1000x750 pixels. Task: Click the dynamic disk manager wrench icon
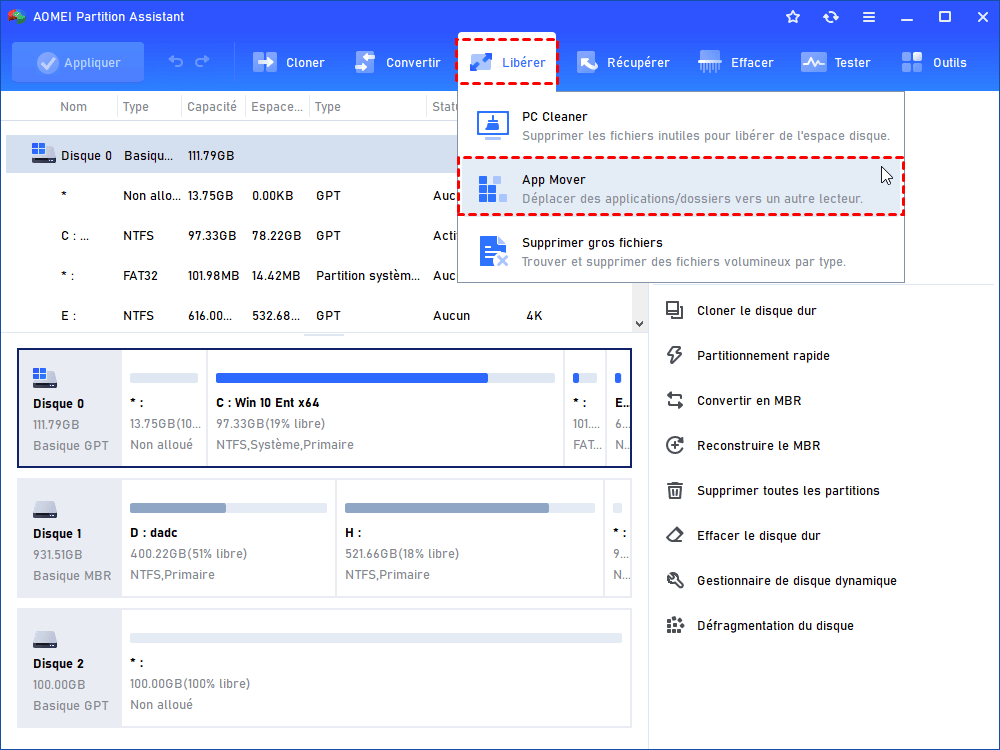(x=675, y=580)
